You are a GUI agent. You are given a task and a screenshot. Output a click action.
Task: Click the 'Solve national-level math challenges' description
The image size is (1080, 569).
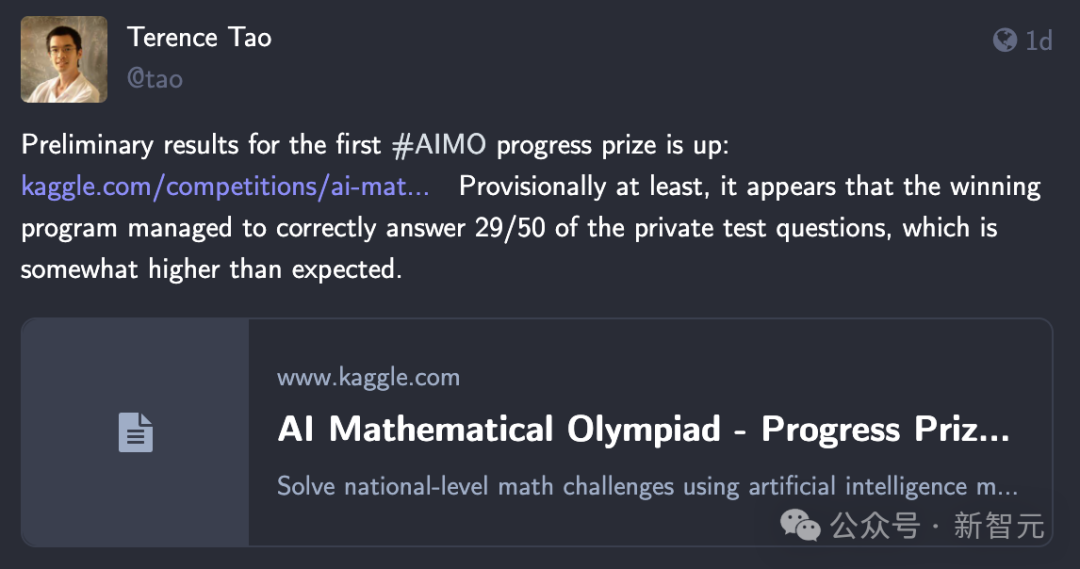647,486
